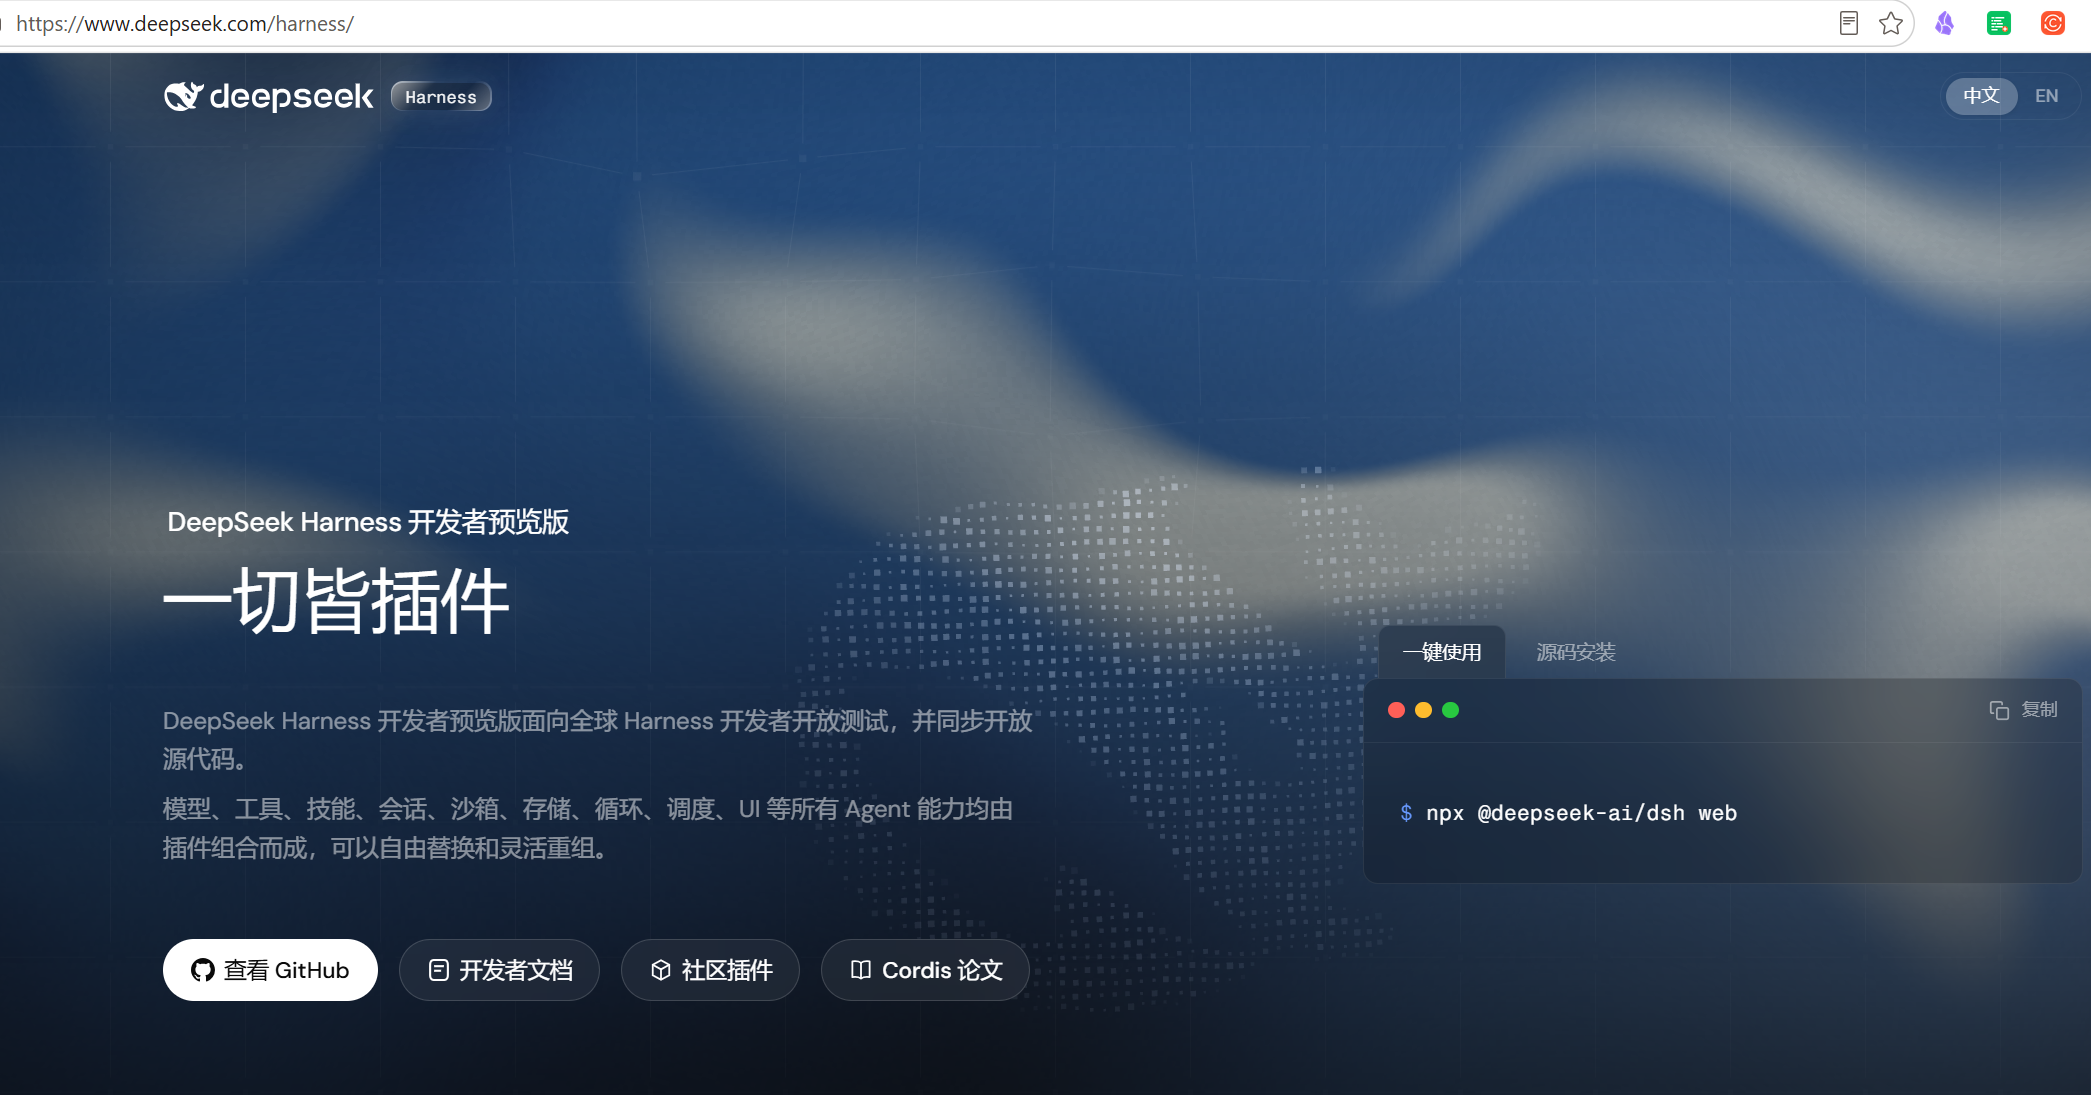Click the book icon in Cordis 论文 button
The height and width of the screenshot is (1095, 2091).
[860, 970]
